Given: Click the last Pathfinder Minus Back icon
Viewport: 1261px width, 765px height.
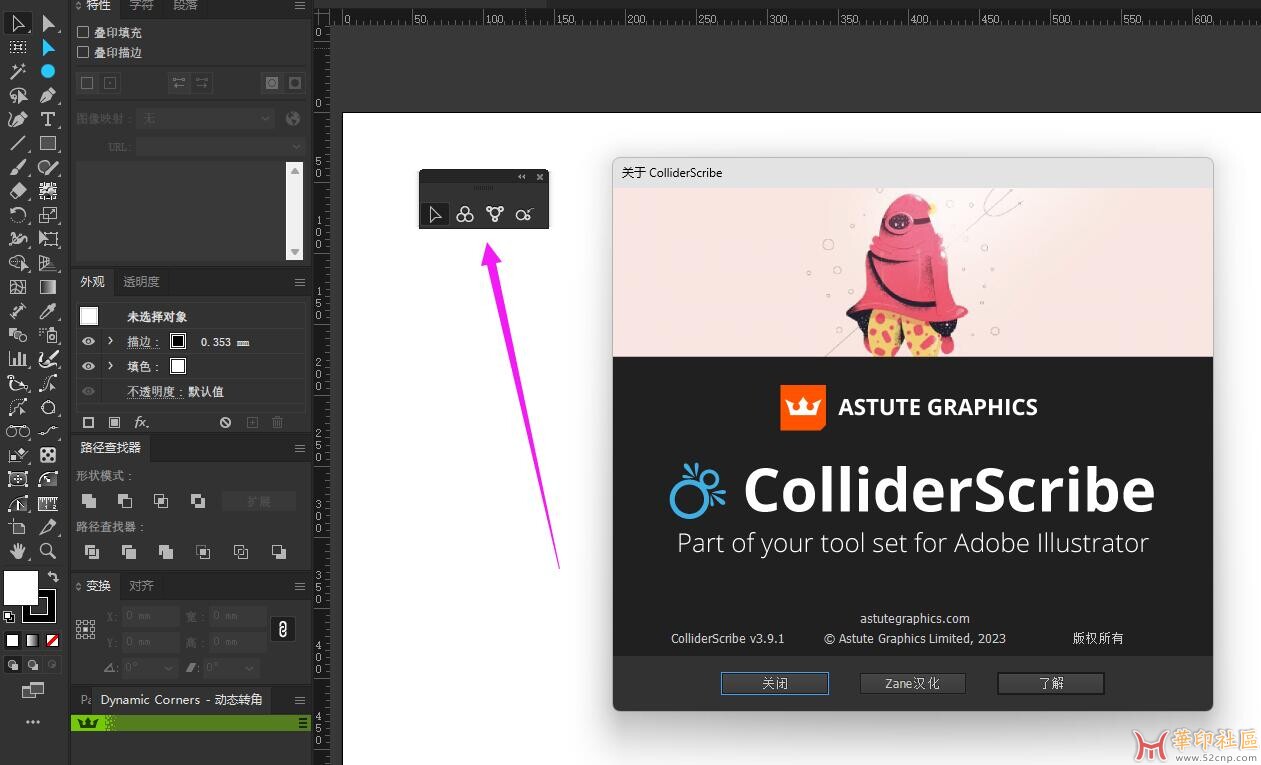Looking at the screenshot, I should 278,552.
